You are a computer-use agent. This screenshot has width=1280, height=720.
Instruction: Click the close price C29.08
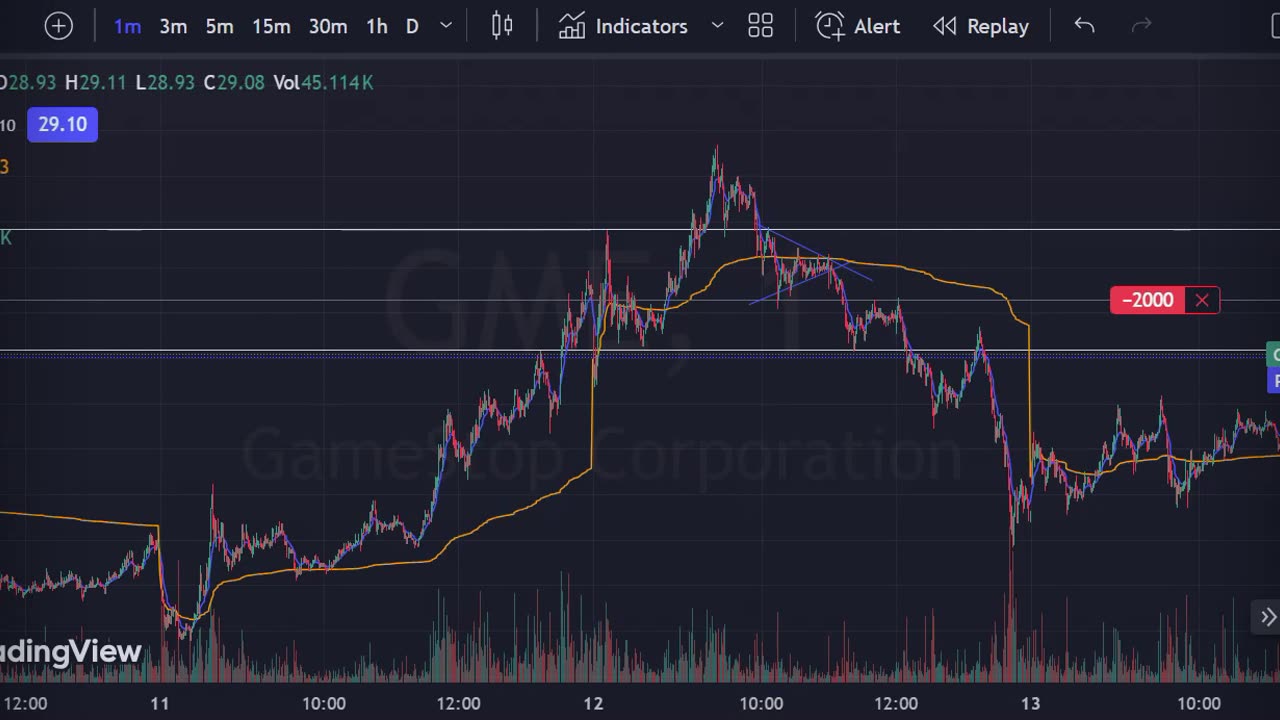(x=234, y=83)
